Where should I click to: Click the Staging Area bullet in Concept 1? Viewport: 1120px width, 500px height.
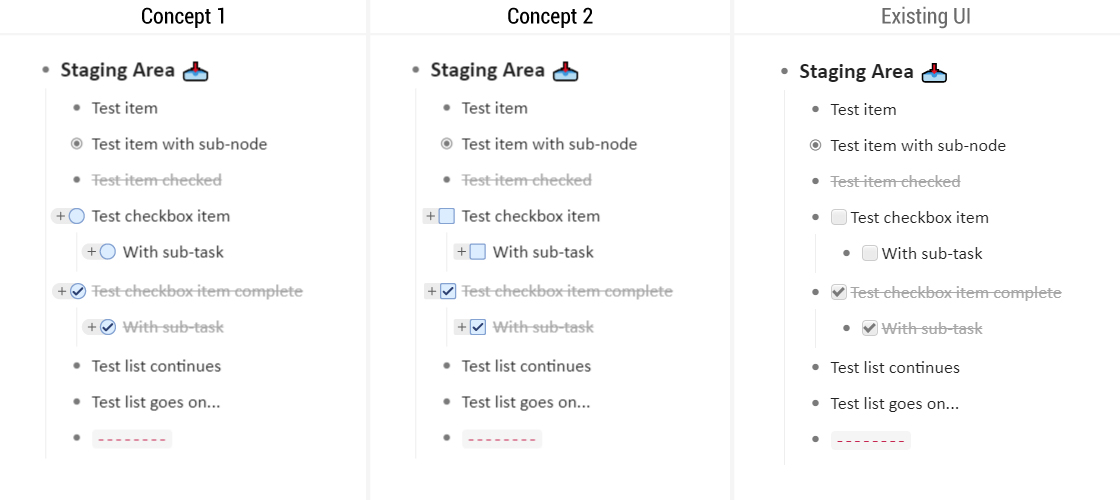(x=46, y=70)
